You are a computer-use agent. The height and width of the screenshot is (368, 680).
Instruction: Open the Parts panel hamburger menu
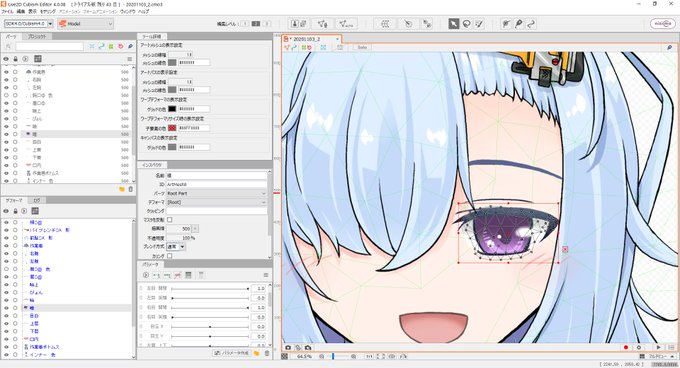pos(130,59)
